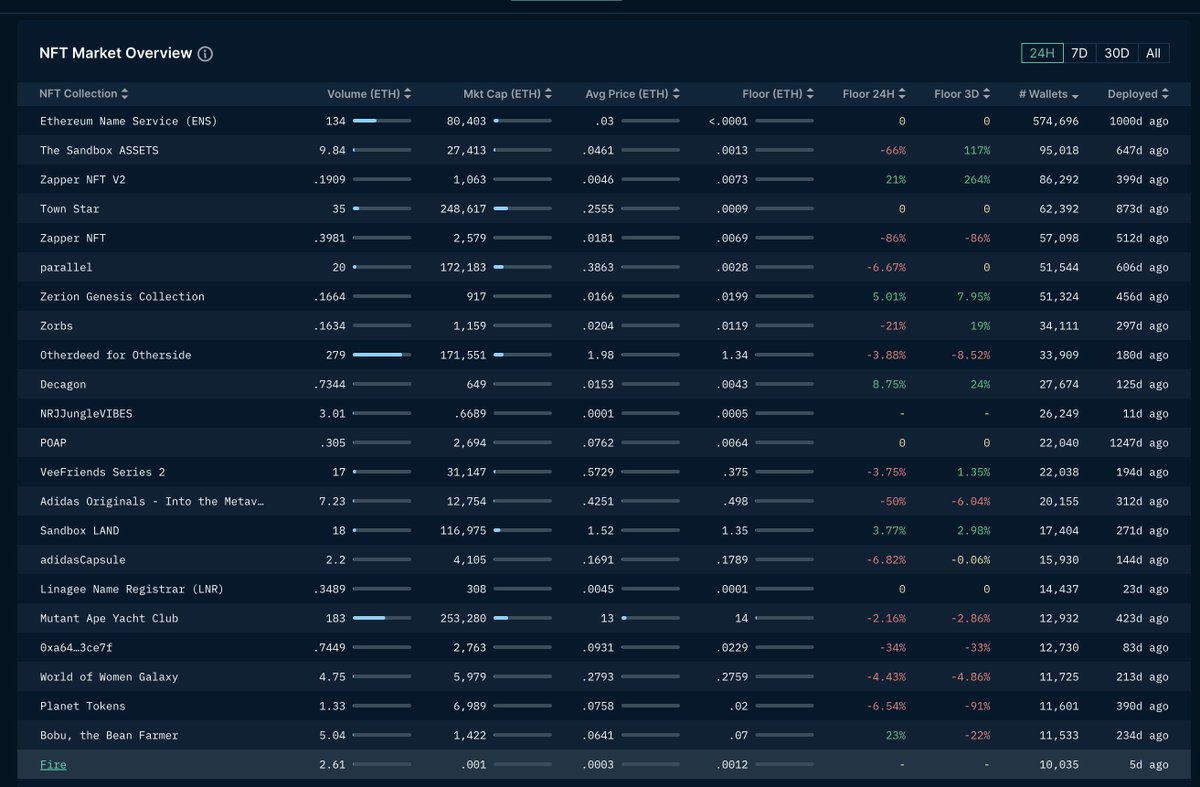Click adidasCapsule collection name
Viewport: 1200px width, 787px height.
pos(82,560)
